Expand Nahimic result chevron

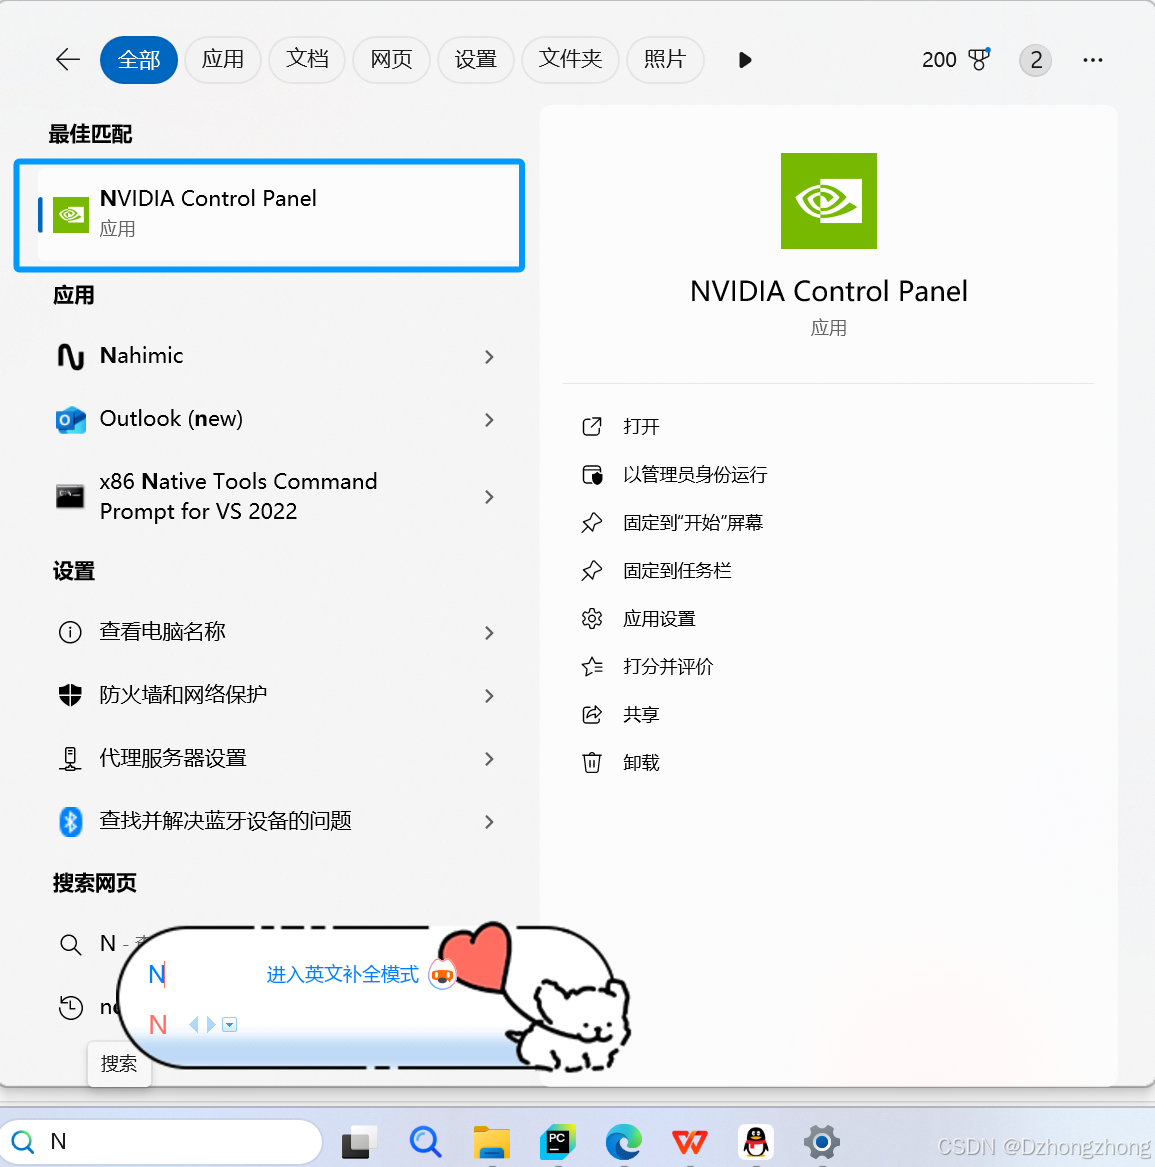coord(489,357)
